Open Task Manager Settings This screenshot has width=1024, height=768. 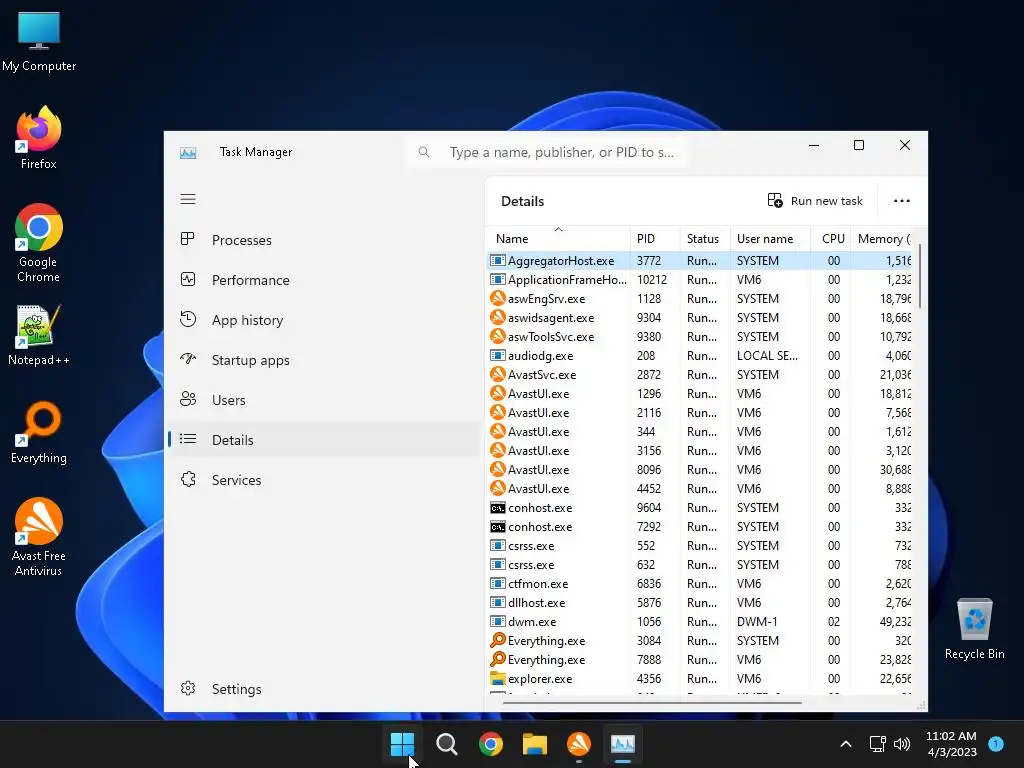[323, 689]
